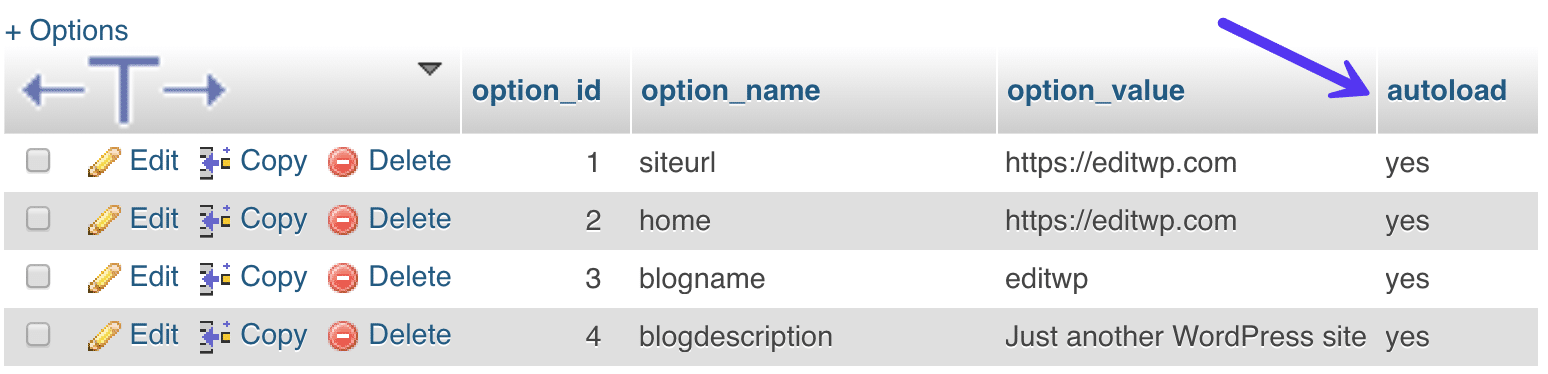Expand the + Options link

67,31
